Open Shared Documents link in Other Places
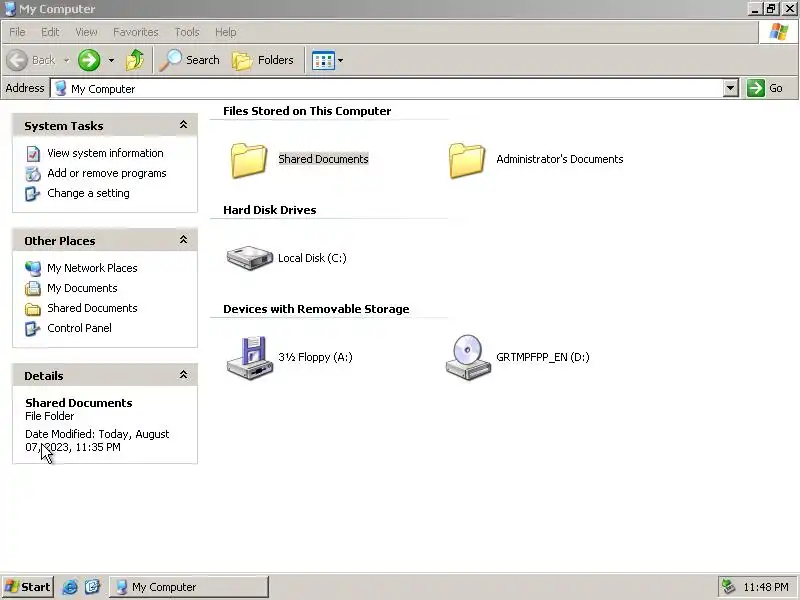The width and height of the screenshot is (800, 600). pos(92,308)
